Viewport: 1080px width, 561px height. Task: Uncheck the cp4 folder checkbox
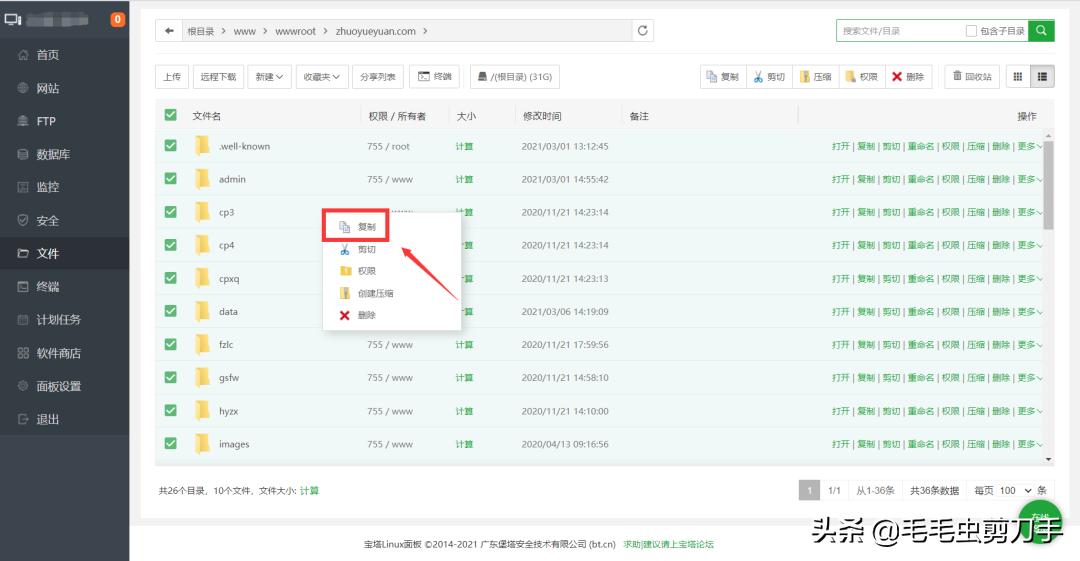coord(171,245)
